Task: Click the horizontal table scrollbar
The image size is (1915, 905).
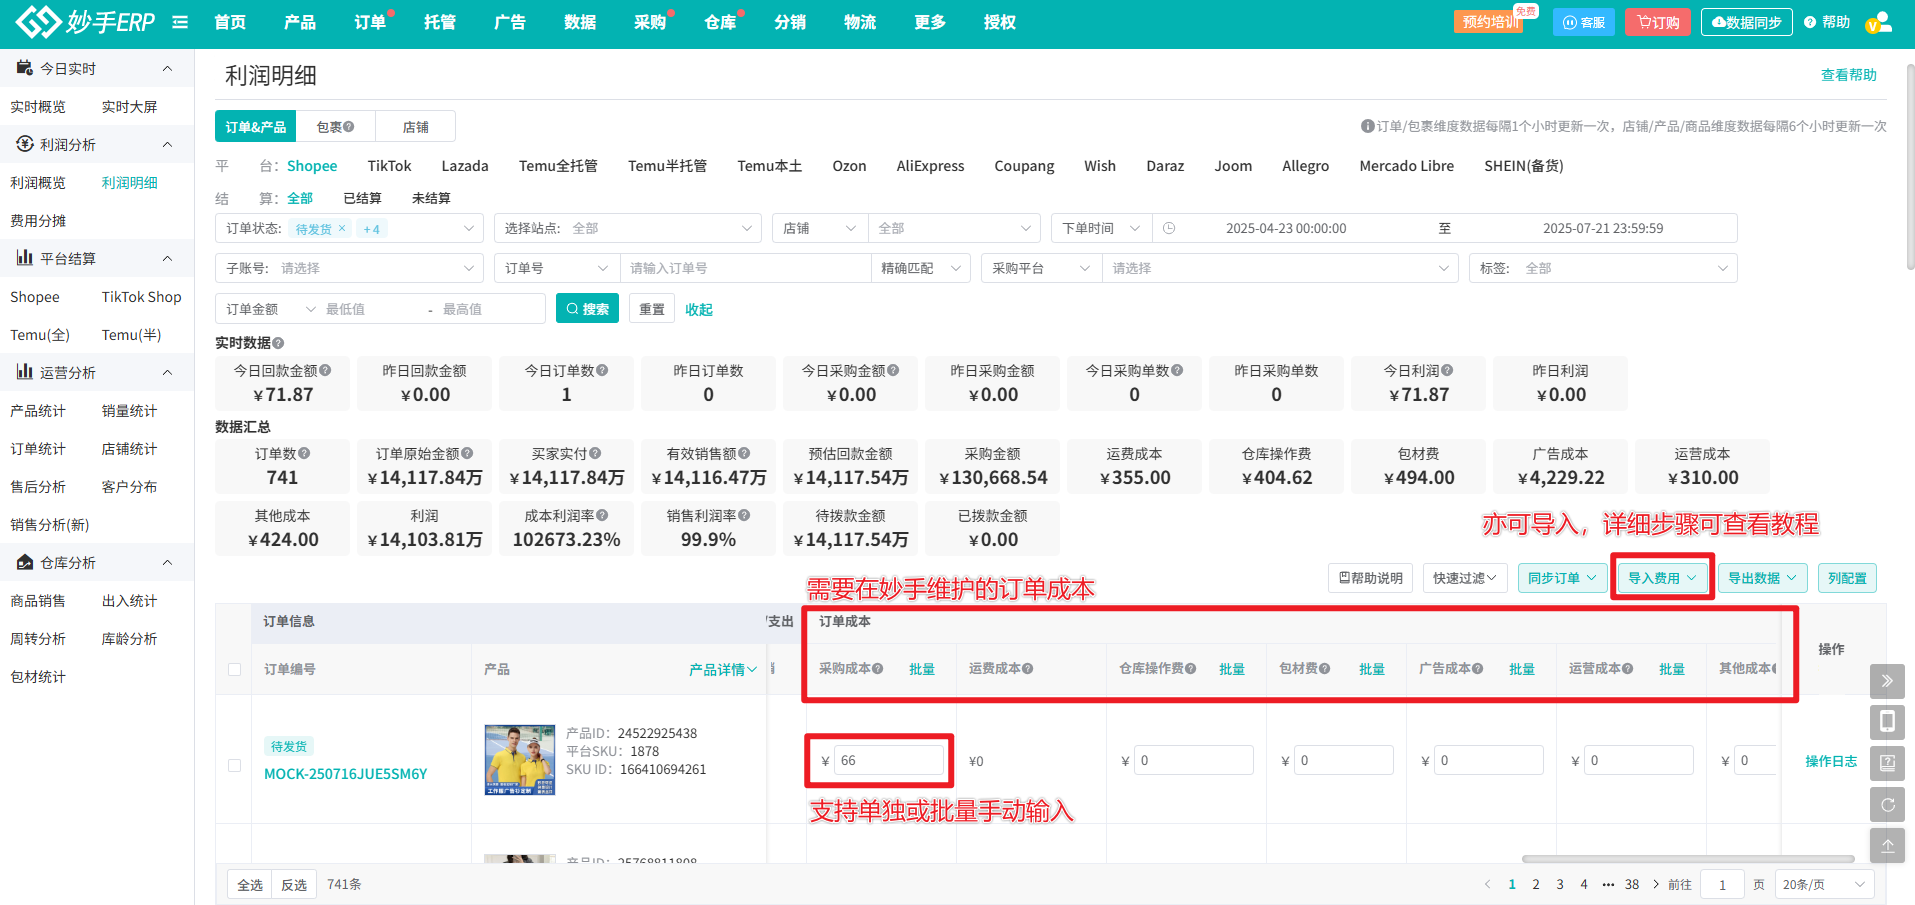Action: click(1688, 858)
